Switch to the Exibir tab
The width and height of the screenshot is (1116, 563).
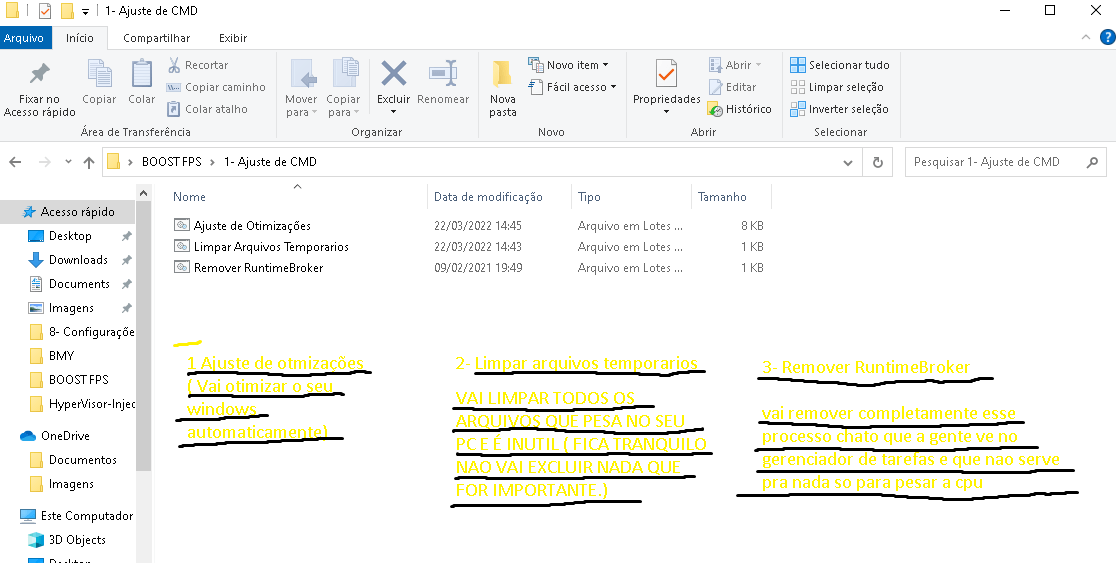[x=233, y=38]
